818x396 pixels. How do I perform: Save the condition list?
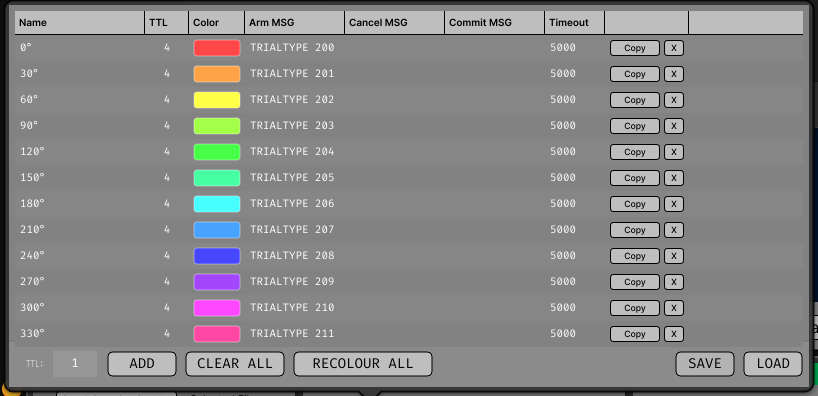(705, 364)
